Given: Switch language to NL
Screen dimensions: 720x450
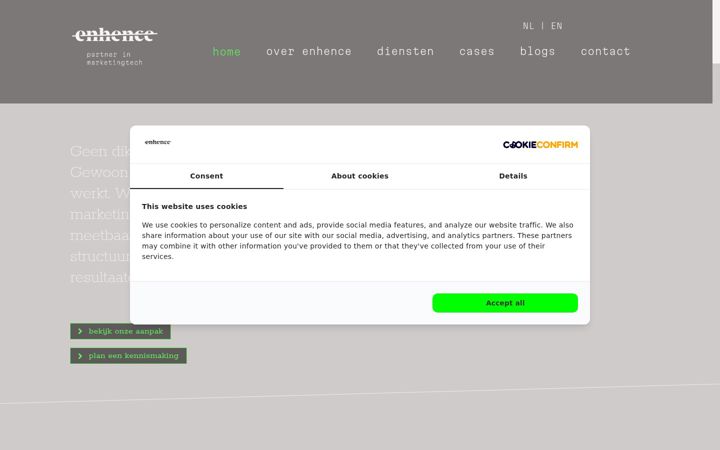Looking at the screenshot, I should click(x=528, y=26).
